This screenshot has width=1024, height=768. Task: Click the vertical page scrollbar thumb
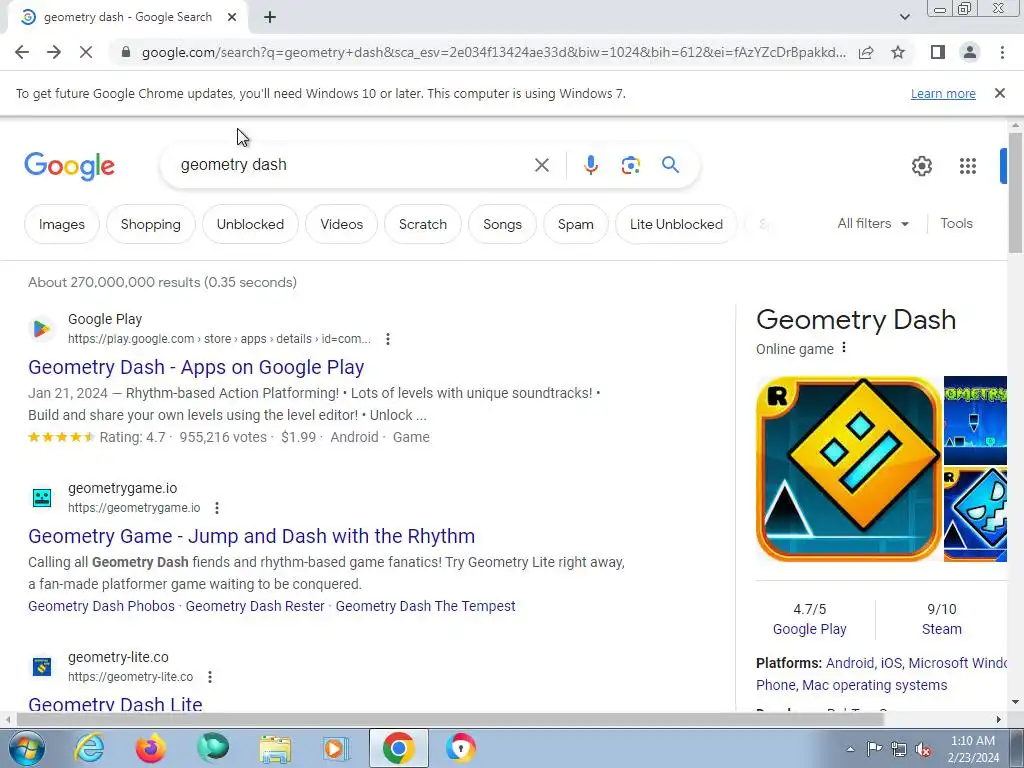coord(1015,193)
